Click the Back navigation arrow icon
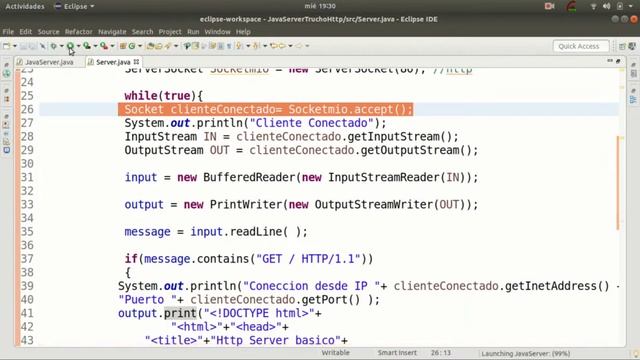640x360 pixels. (x=282, y=46)
